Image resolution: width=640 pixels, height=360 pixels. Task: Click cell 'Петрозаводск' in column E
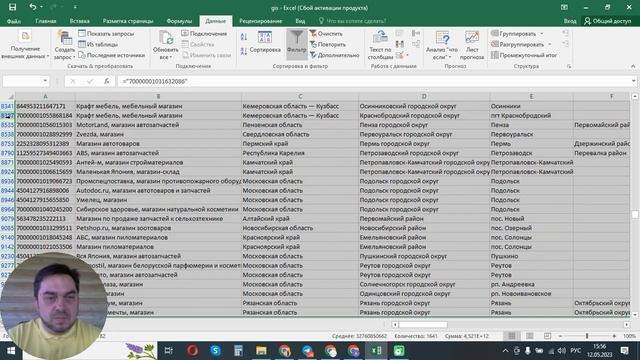(x=531, y=153)
